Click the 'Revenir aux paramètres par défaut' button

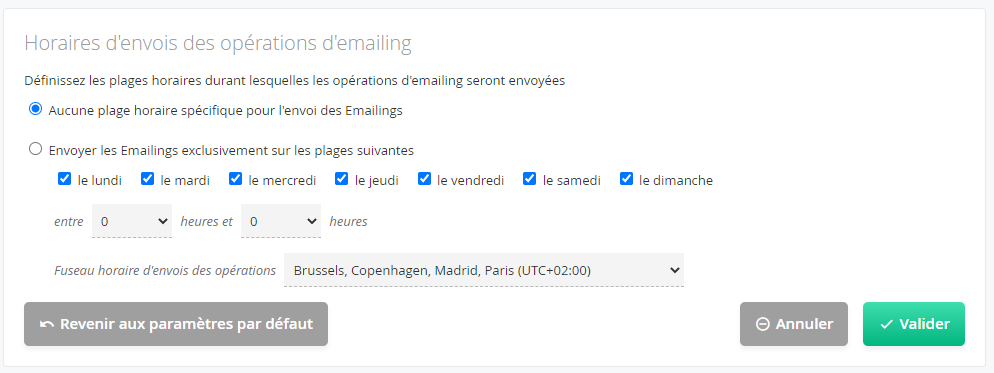tap(176, 324)
